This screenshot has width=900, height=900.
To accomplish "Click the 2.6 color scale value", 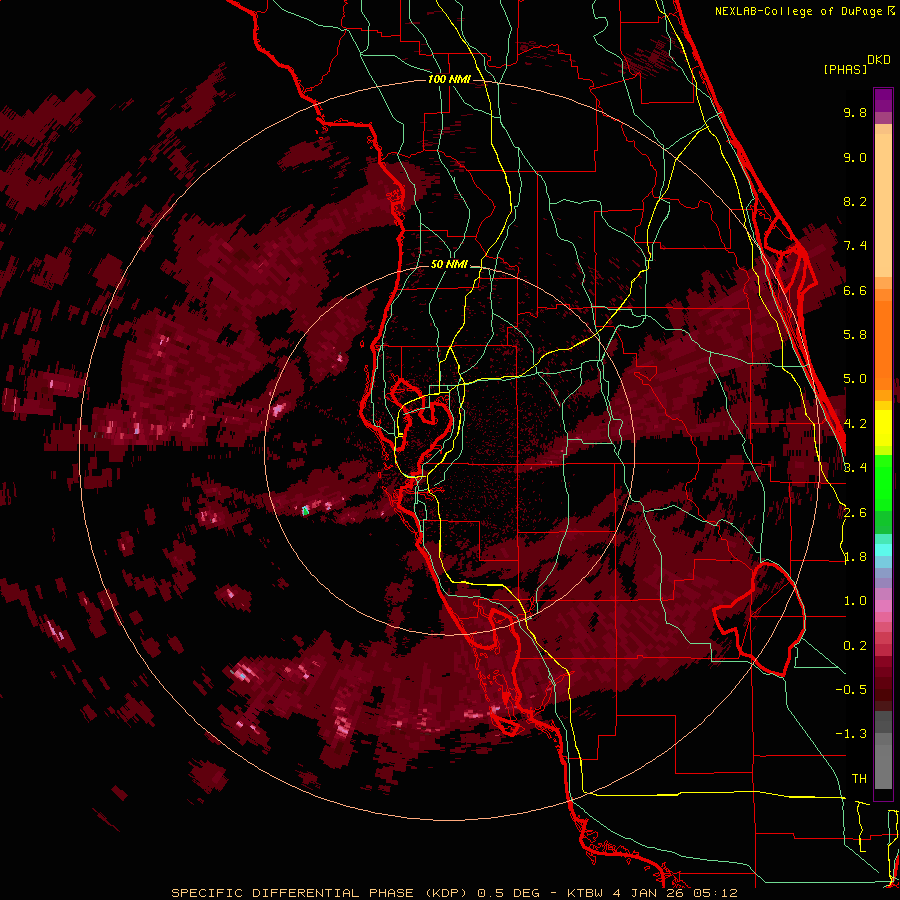I will pyautogui.click(x=855, y=513).
